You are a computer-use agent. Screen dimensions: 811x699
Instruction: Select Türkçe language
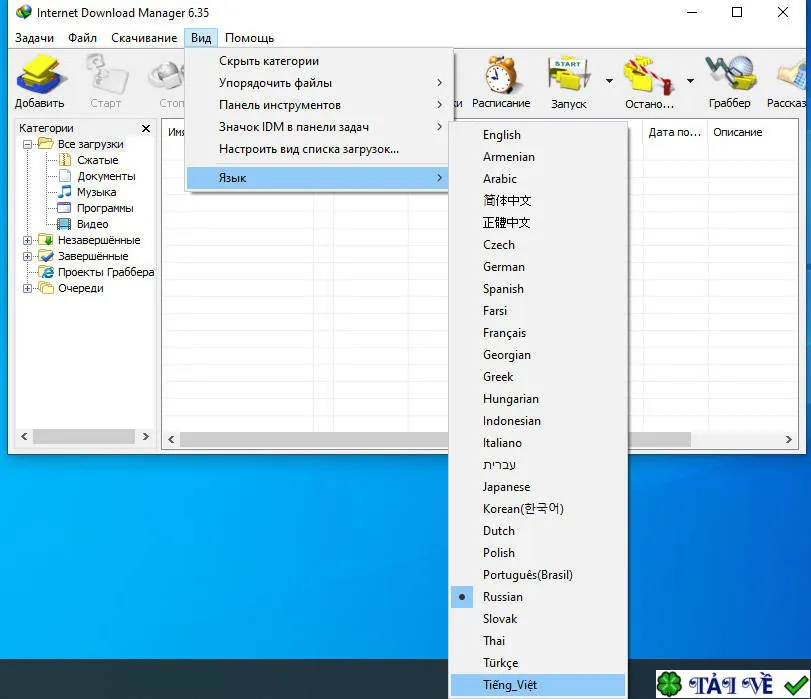tap(538, 662)
